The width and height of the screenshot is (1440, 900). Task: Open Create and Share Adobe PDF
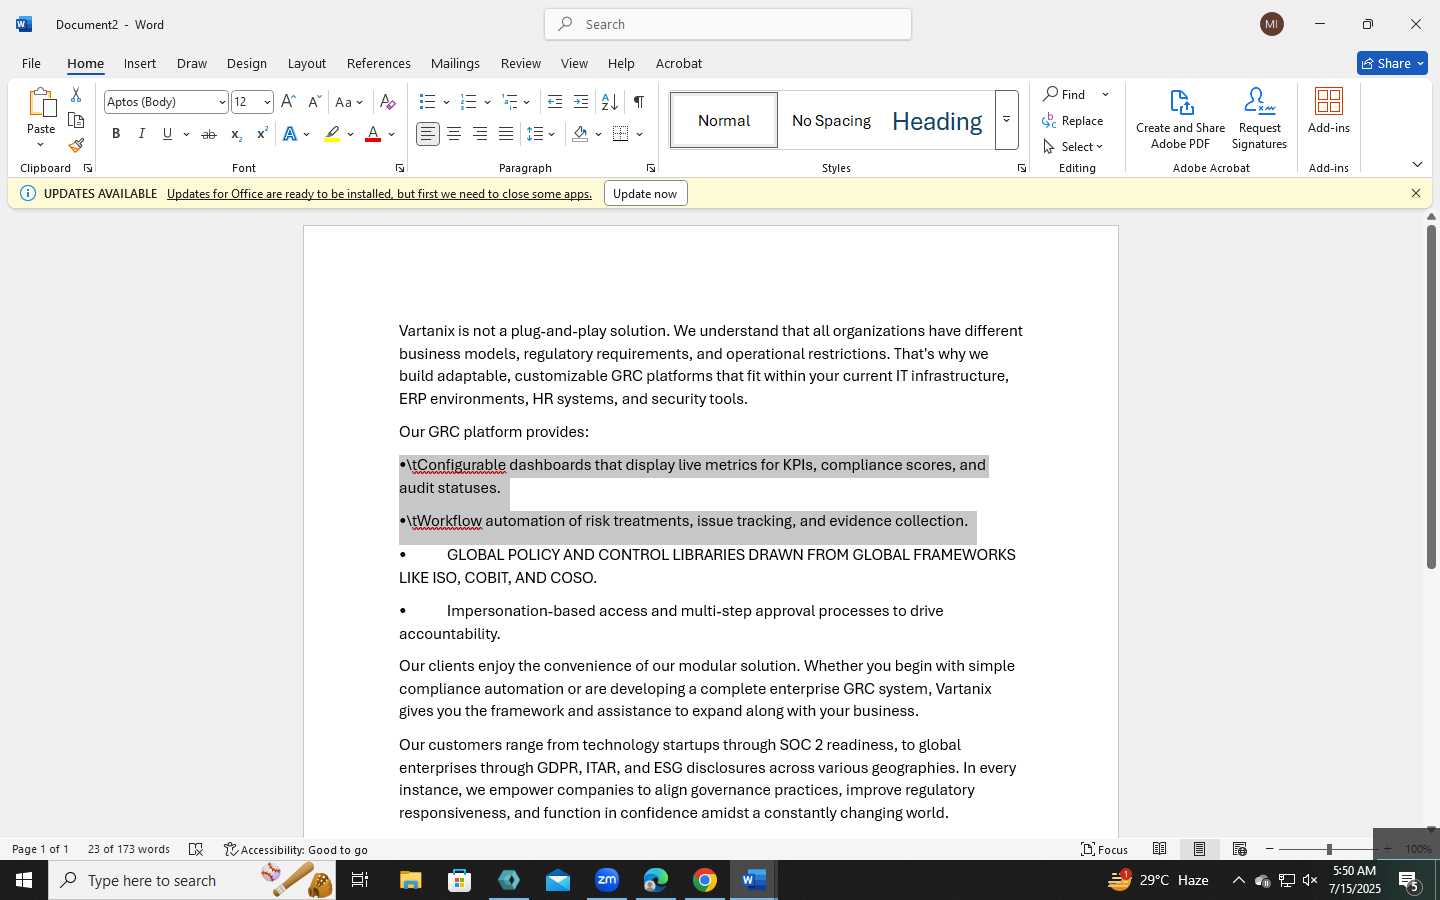click(1181, 118)
